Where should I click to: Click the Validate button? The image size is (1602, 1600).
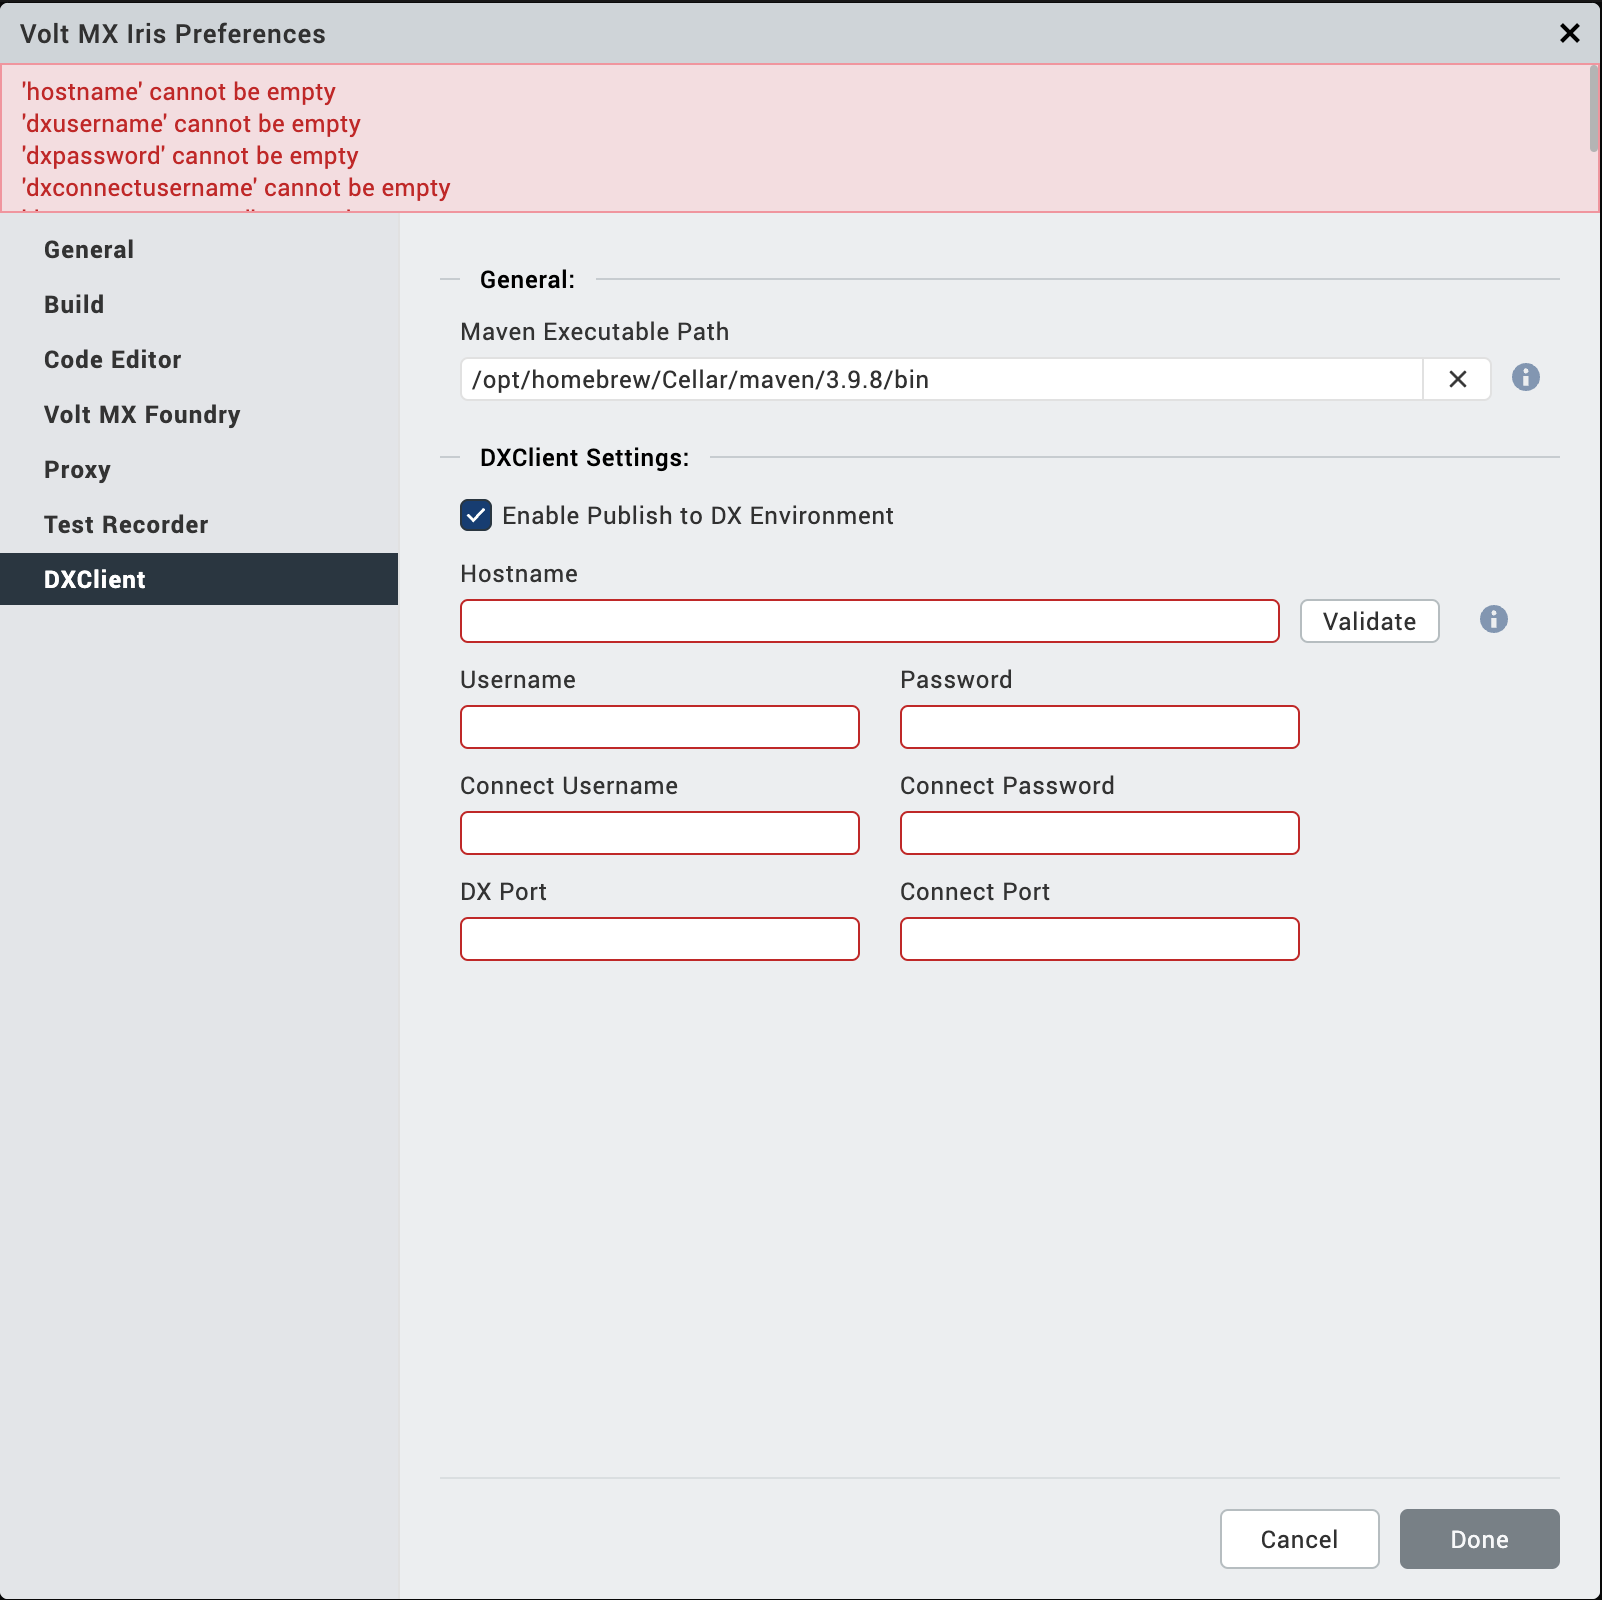click(x=1369, y=621)
